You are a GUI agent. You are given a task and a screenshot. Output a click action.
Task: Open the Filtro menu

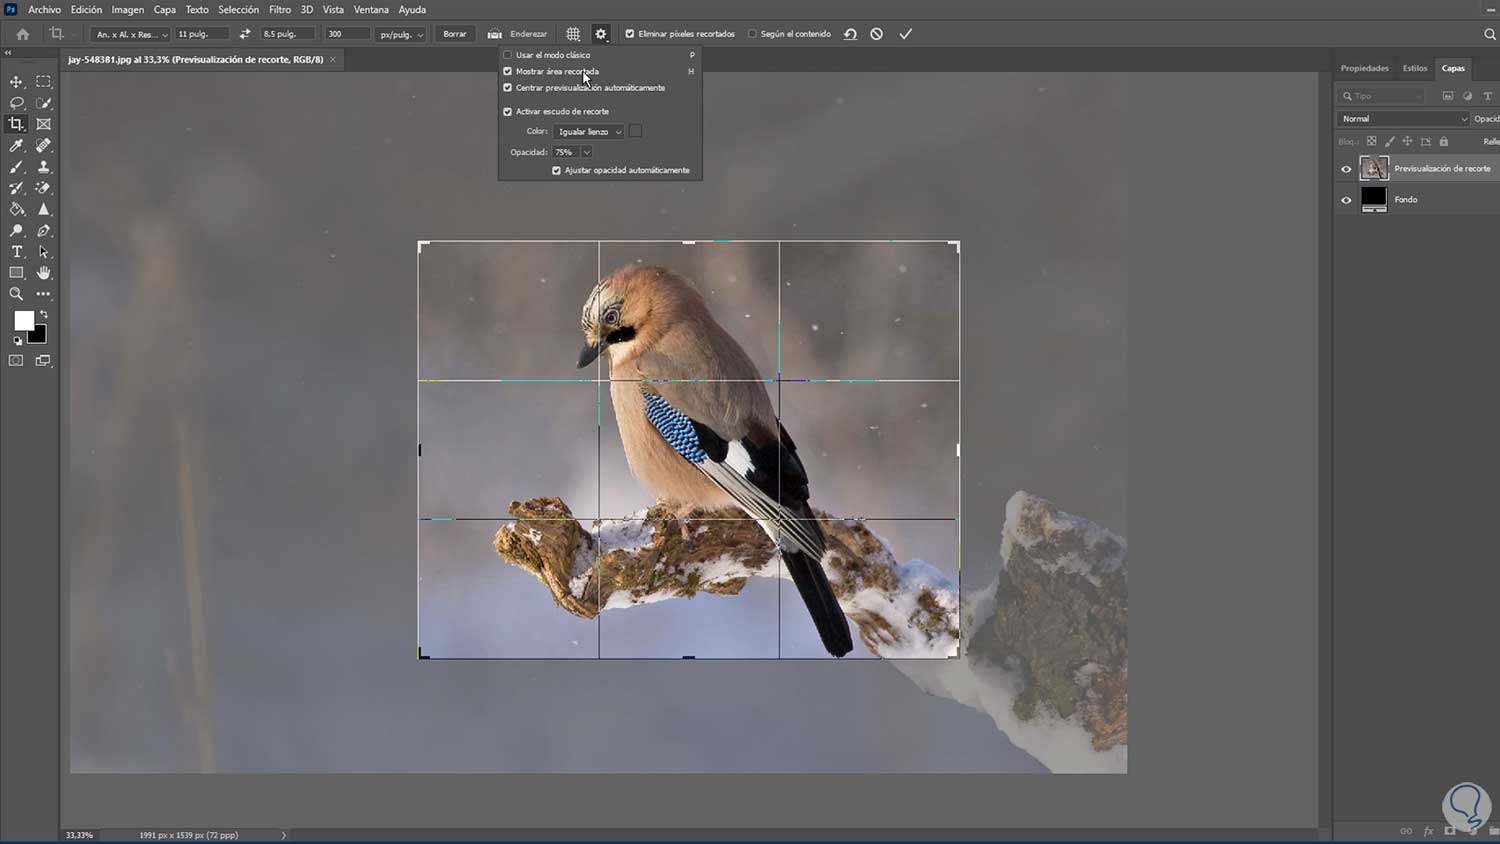[x=280, y=10]
